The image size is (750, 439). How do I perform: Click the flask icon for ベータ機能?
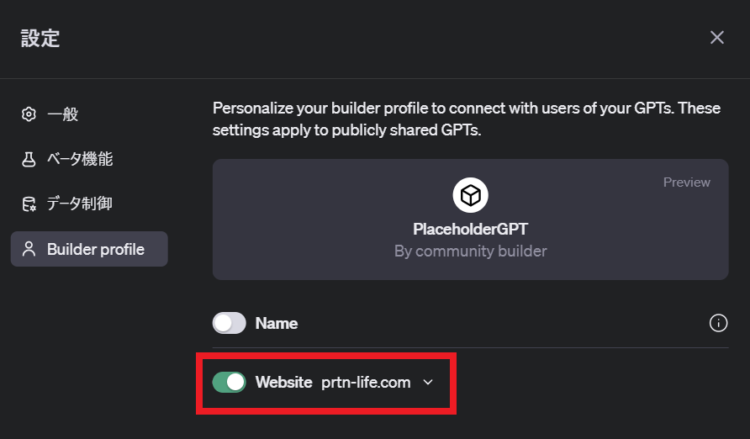pos(29,159)
